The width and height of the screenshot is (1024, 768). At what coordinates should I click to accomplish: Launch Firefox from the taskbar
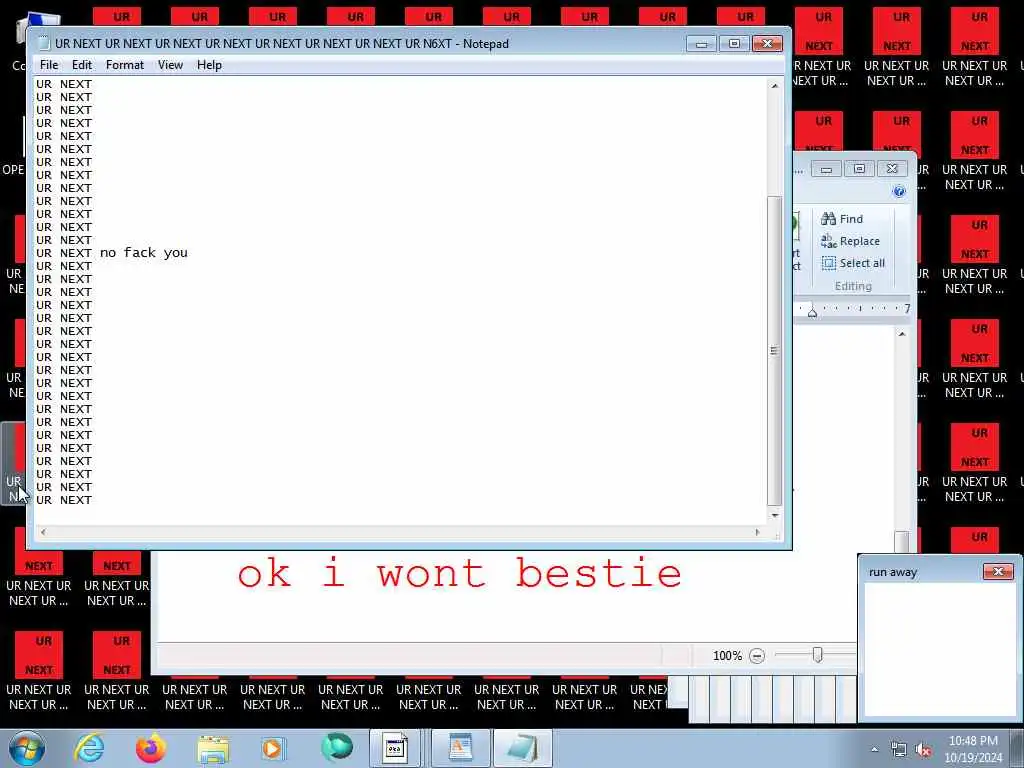pos(151,748)
